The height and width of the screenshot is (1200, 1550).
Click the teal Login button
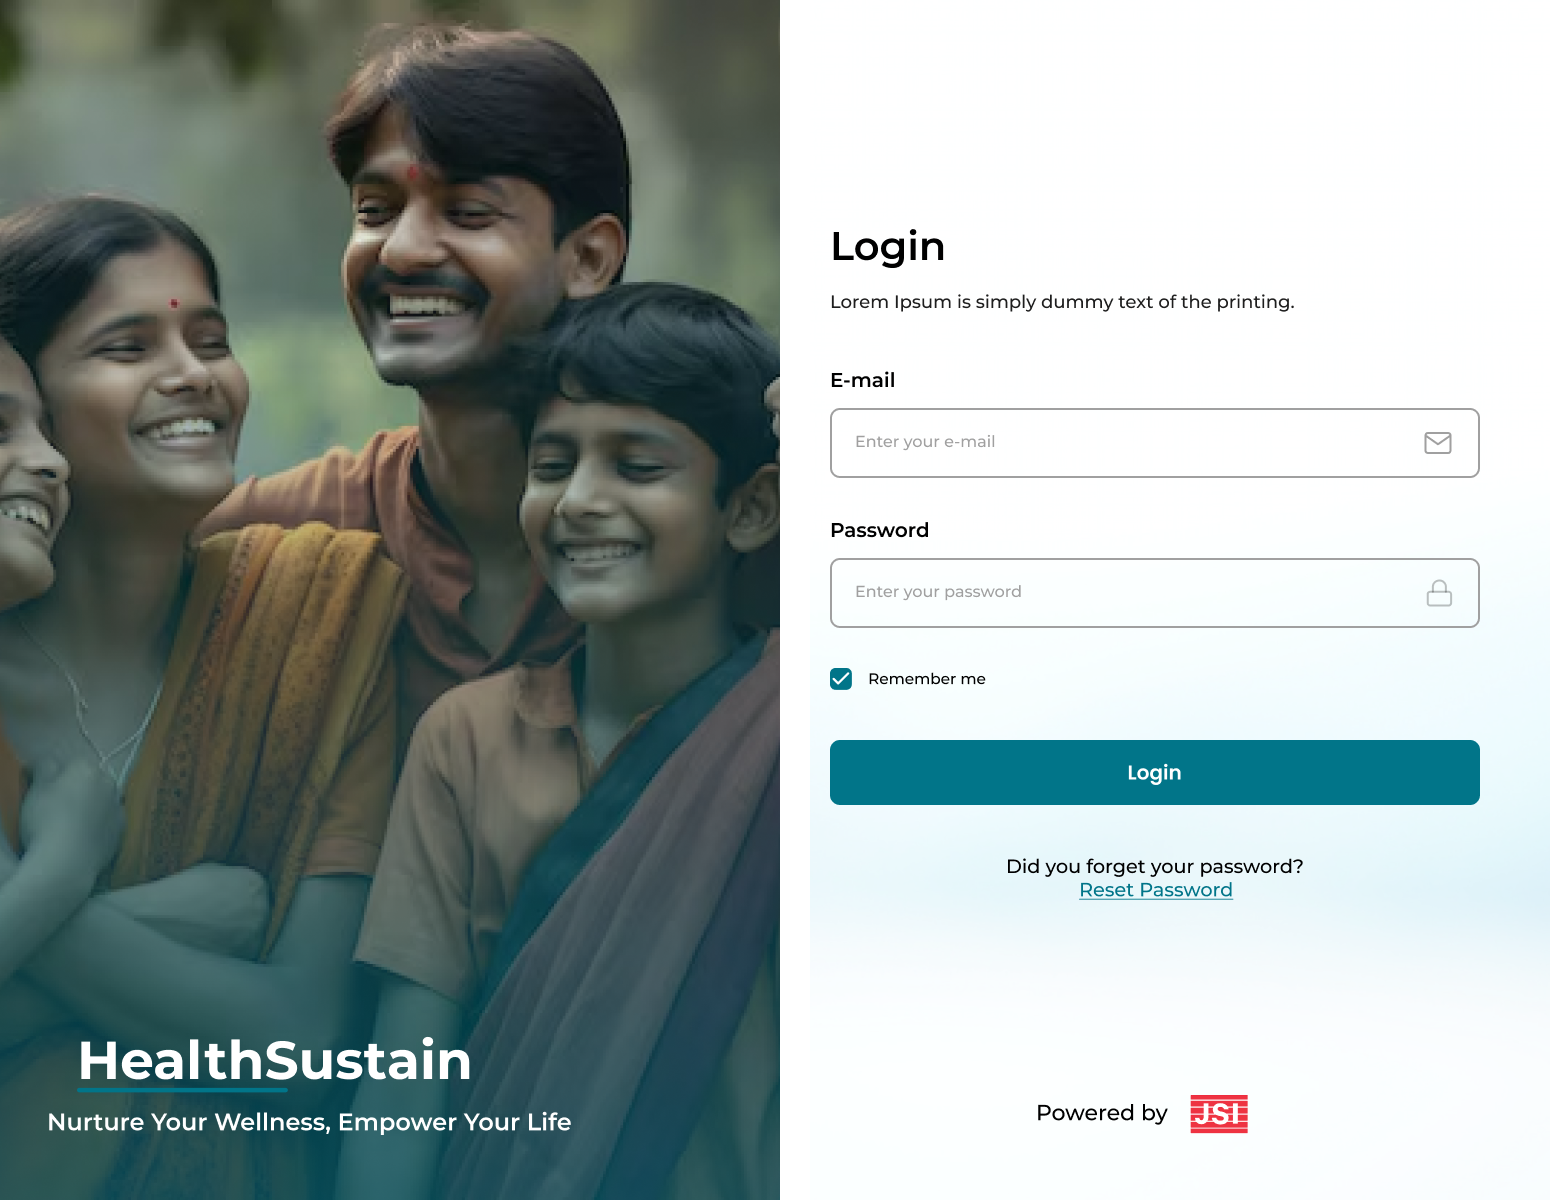tap(1155, 772)
